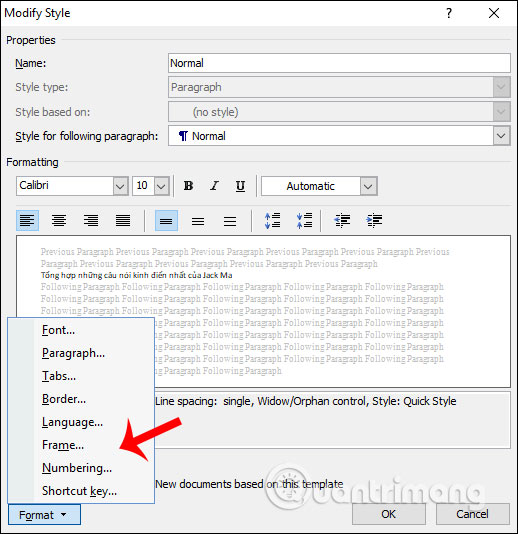Toggle Bold formatting button
This screenshot has width=518, height=534.
click(x=188, y=186)
